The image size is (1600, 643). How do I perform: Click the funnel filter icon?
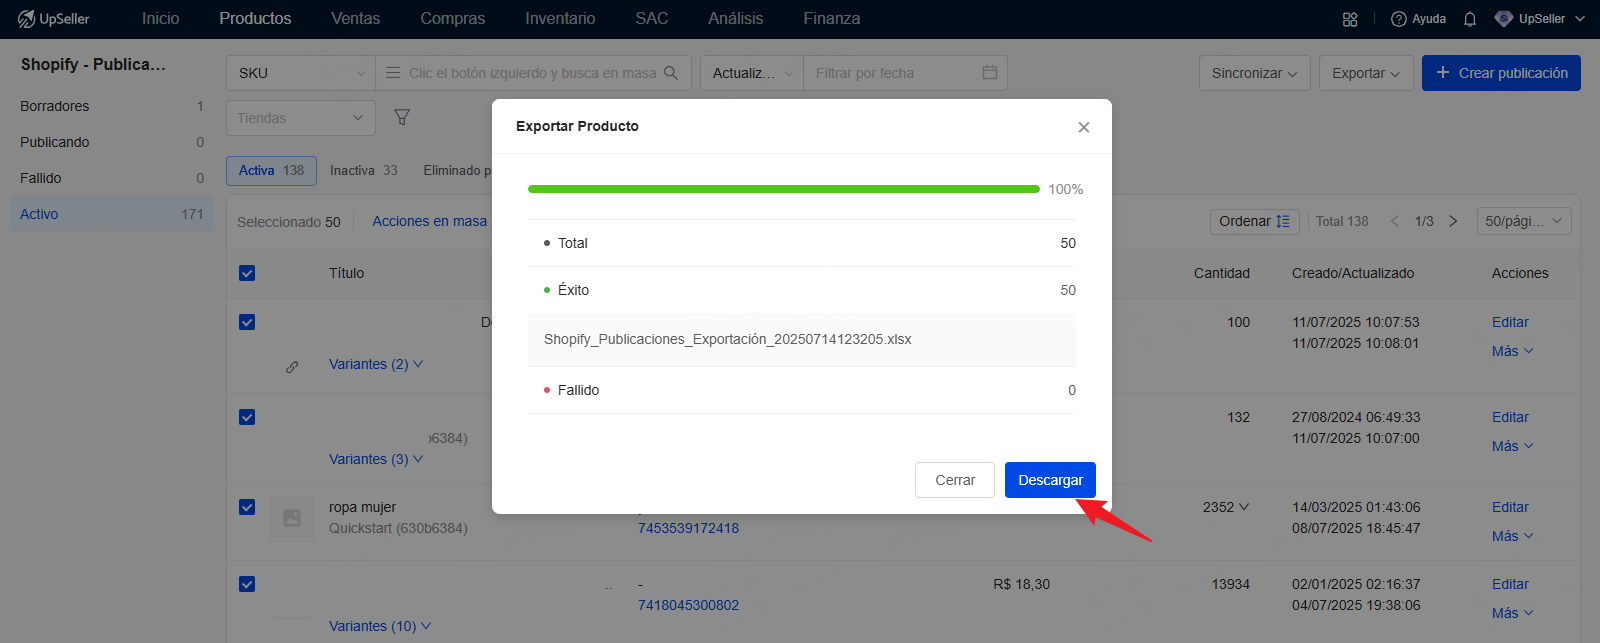[x=402, y=117]
